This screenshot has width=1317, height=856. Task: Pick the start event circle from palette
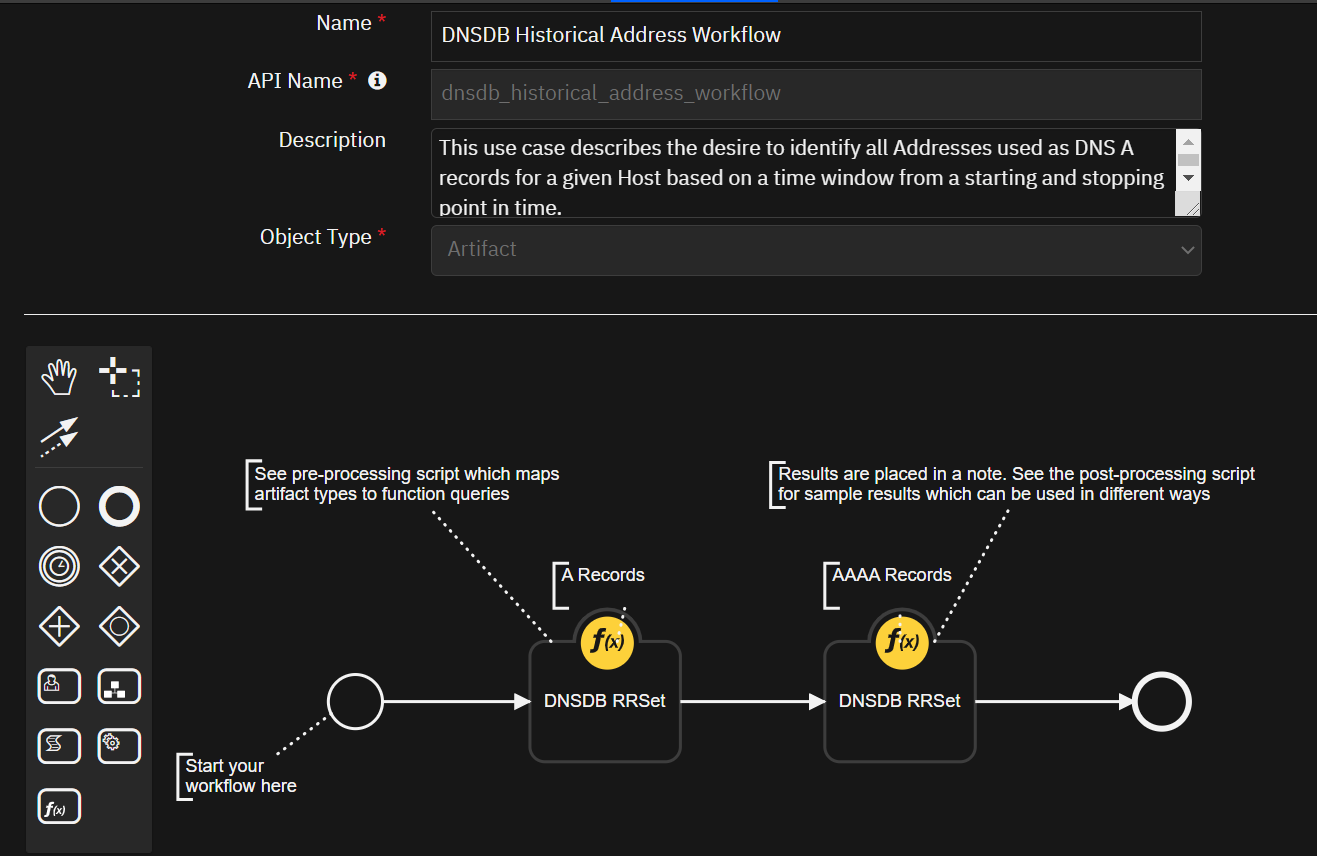59,507
